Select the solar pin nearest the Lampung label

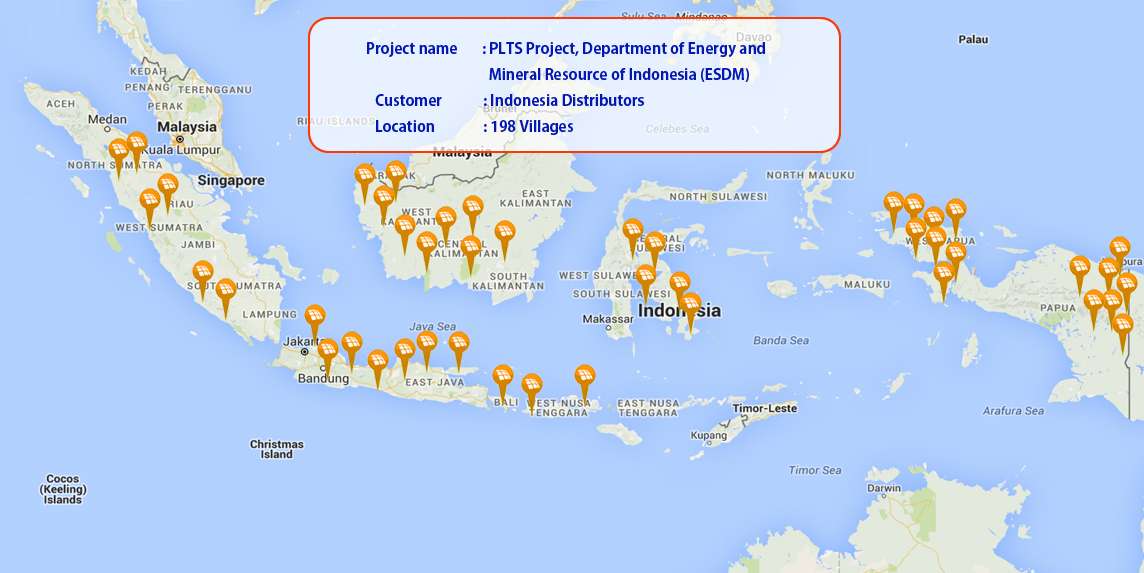tap(226, 291)
